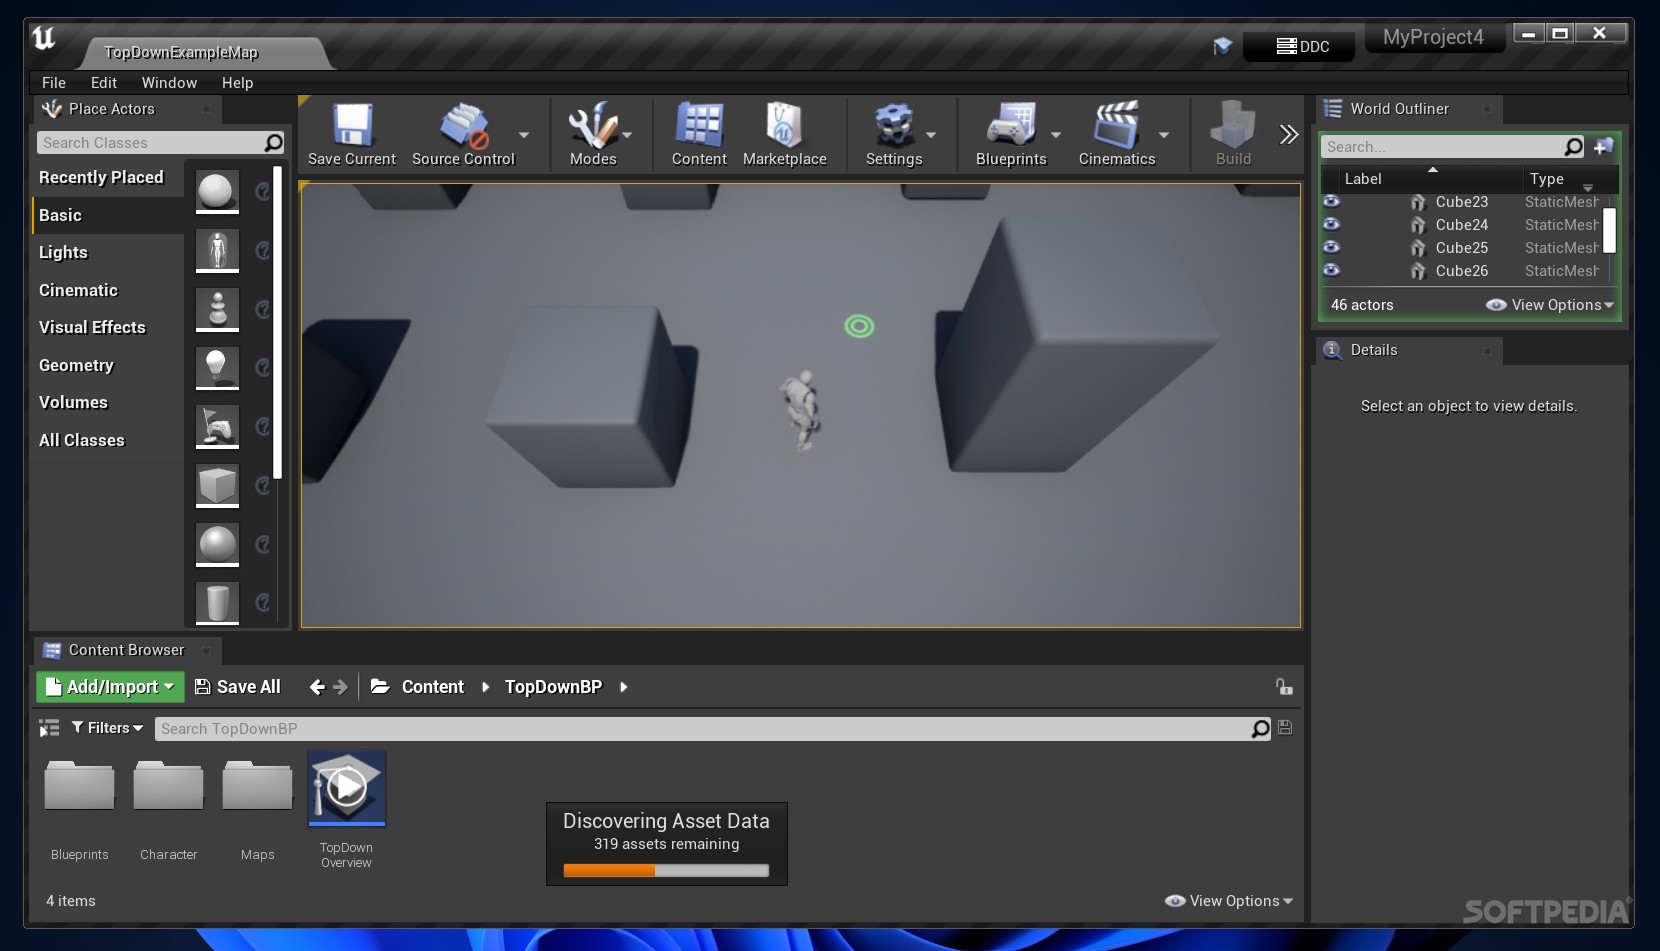Click add folder icon in World Outliner
The image size is (1660, 951).
[x=1603, y=147]
